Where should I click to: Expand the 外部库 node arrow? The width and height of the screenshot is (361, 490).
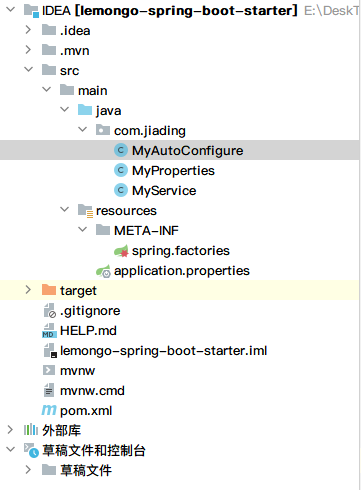pos(10,430)
